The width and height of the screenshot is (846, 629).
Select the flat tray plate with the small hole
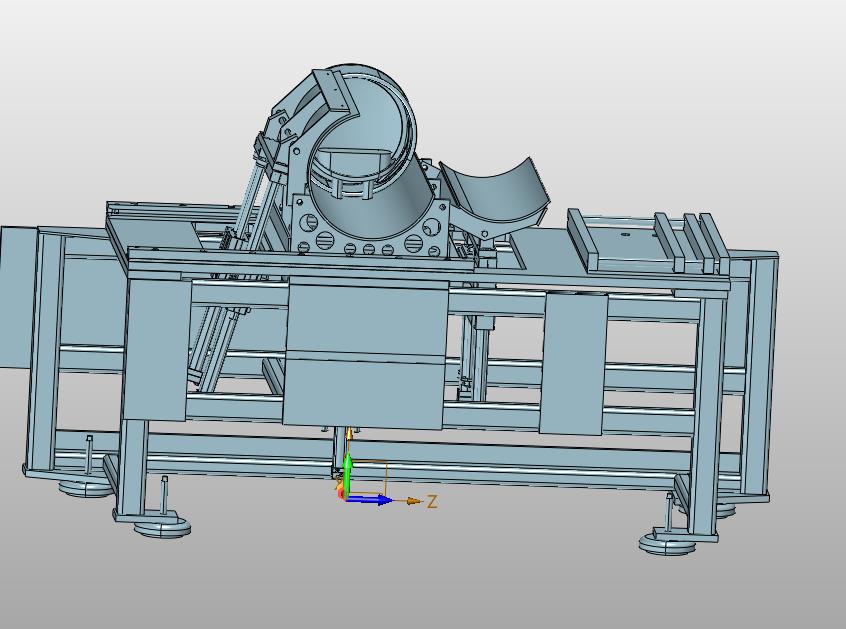(624, 243)
